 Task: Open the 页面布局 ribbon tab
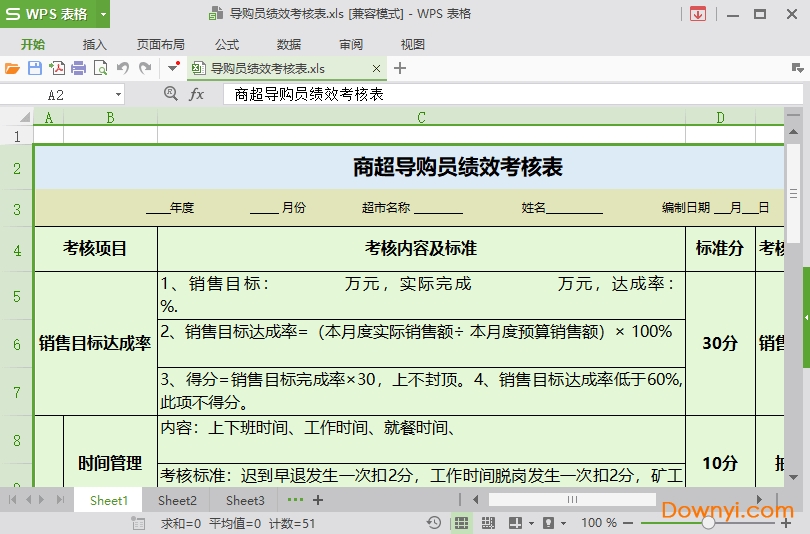point(161,44)
